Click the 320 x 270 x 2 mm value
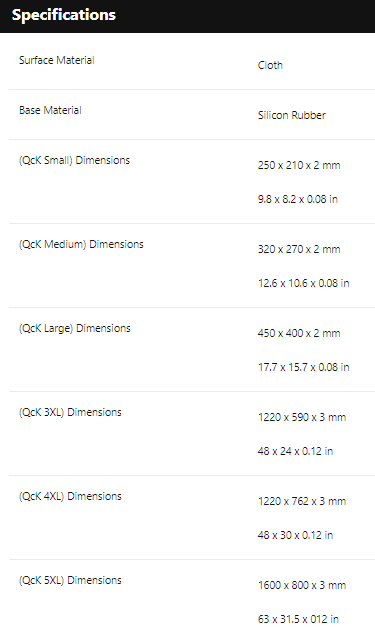The width and height of the screenshot is (375, 638). (299, 249)
